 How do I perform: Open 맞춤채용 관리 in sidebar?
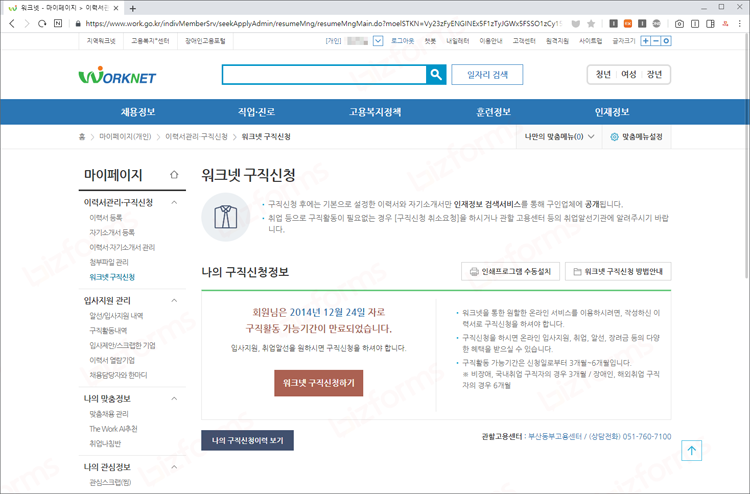pyautogui.click(x=109, y=414)
